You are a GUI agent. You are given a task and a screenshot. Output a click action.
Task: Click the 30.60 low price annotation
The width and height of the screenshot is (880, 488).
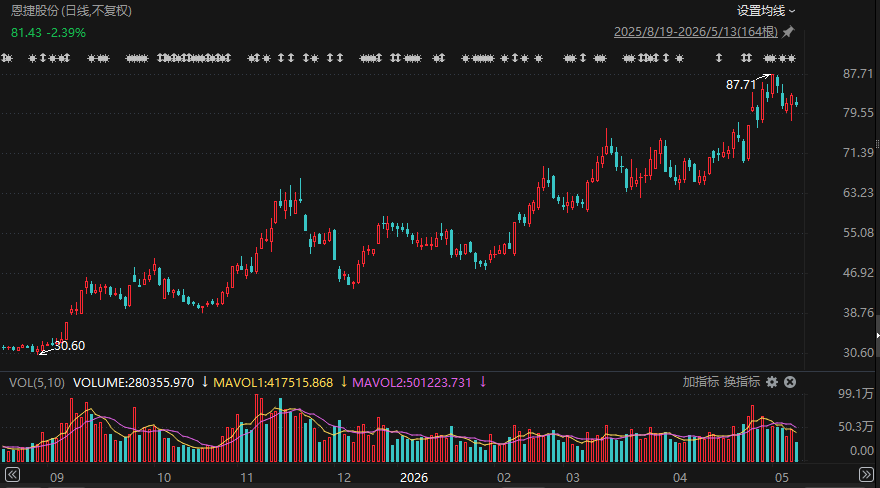tap(70, 346)
